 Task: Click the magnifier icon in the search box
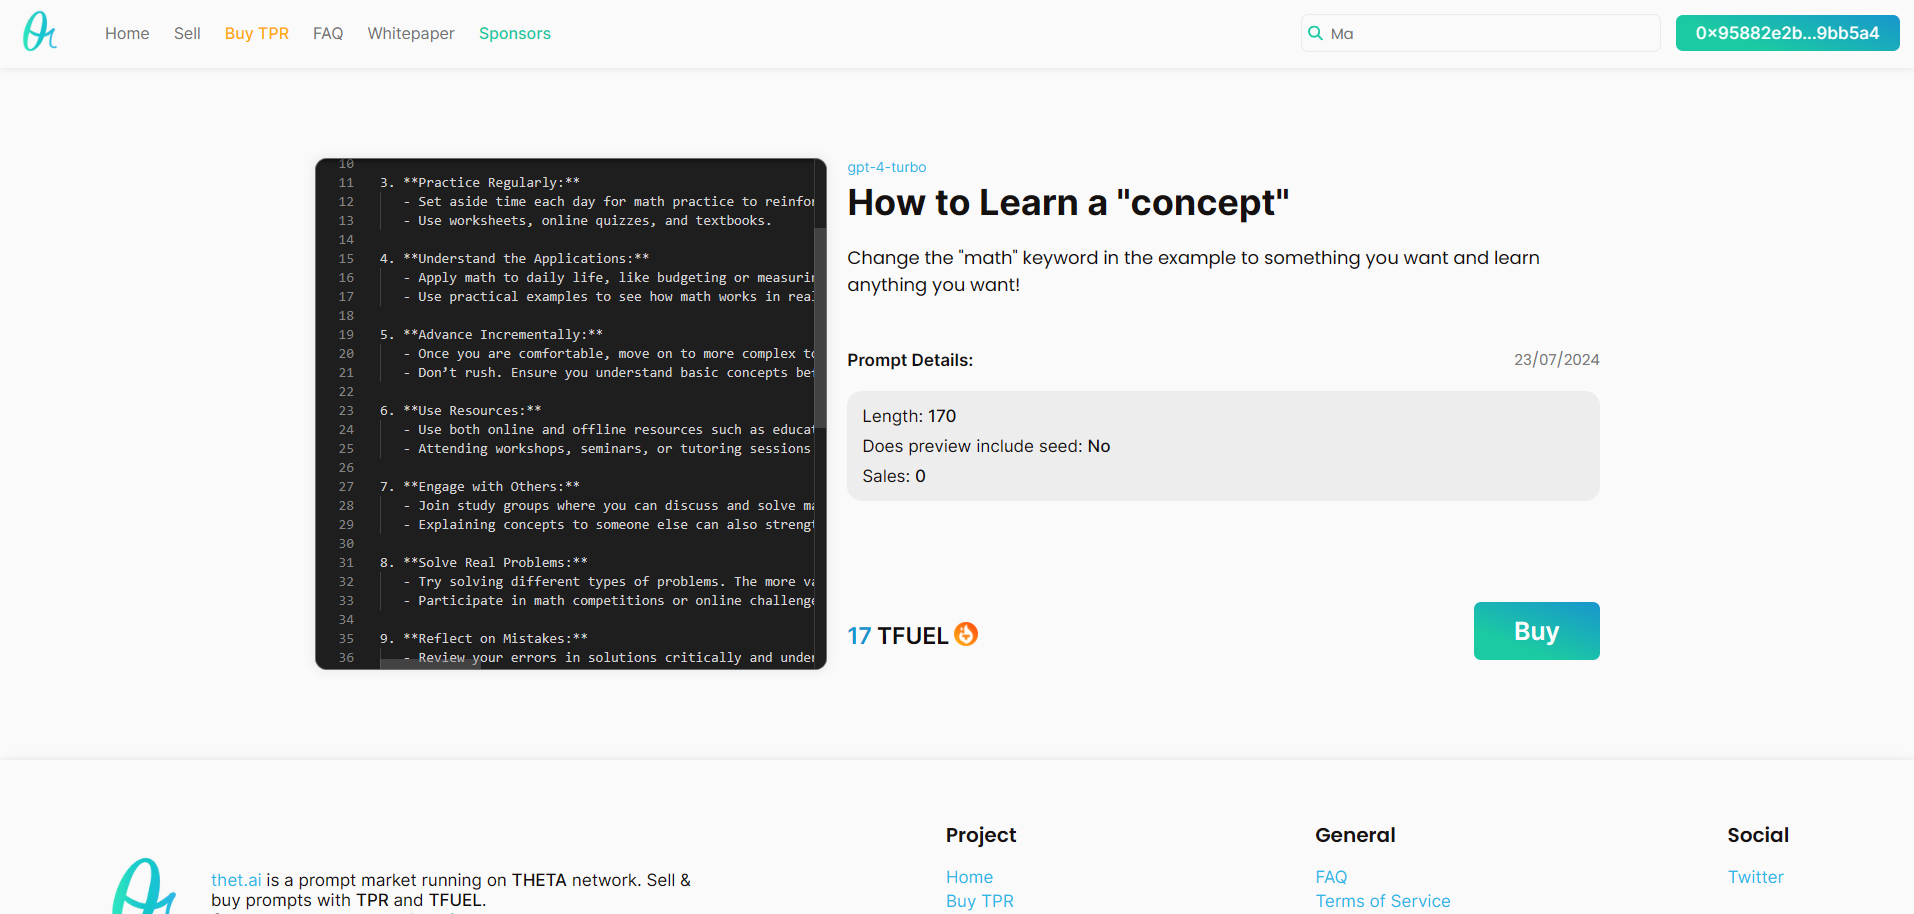1315,33
